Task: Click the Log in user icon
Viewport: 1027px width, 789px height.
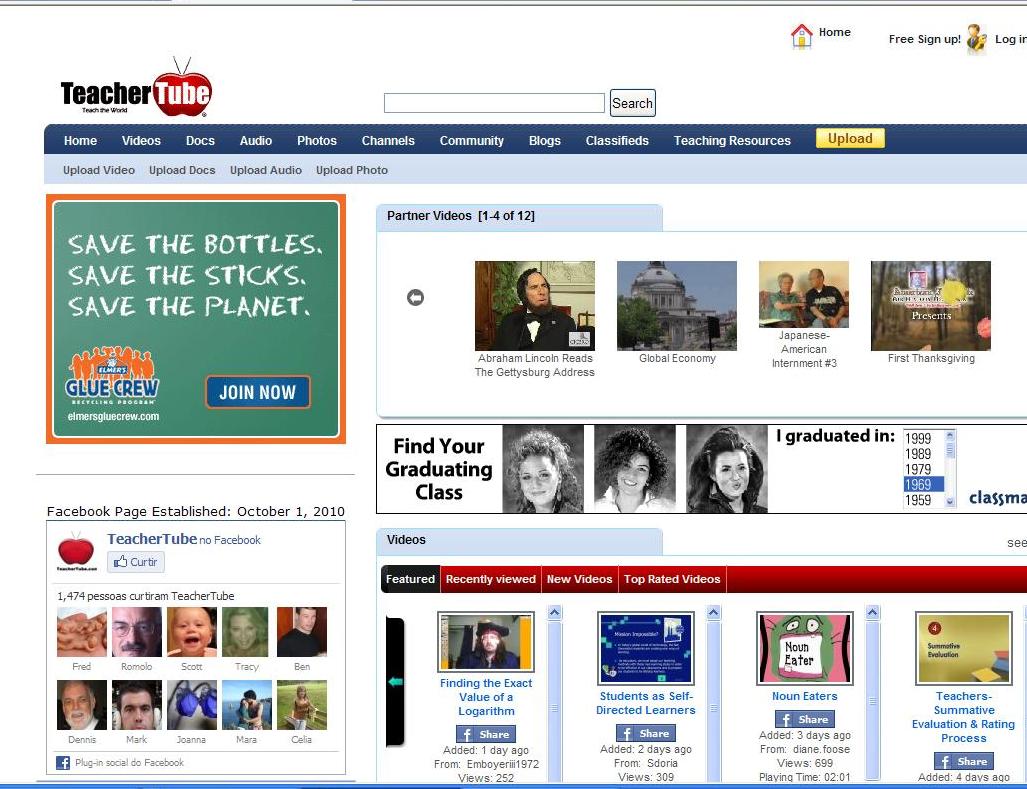Action: (x=977, y=39)
